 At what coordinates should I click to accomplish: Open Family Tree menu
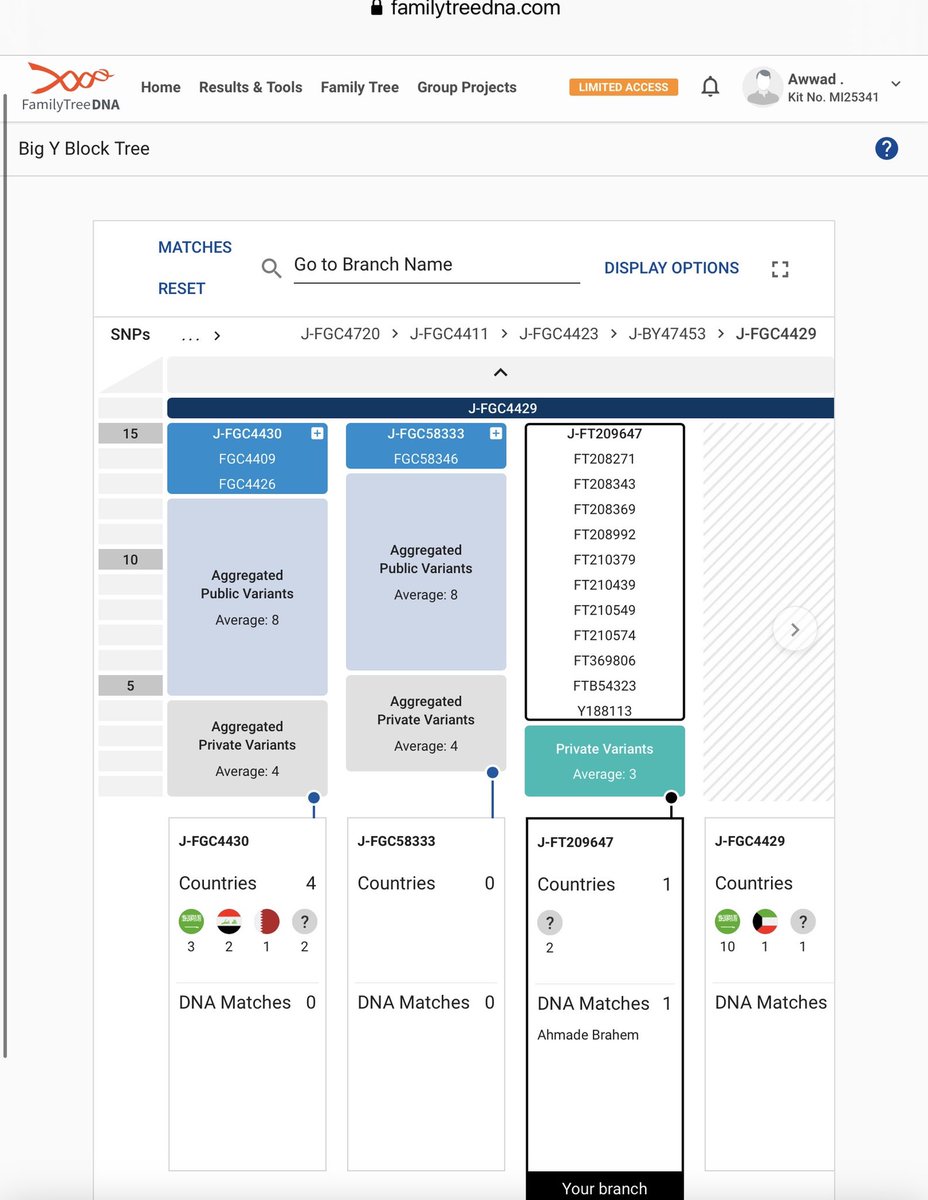[360, 87]
